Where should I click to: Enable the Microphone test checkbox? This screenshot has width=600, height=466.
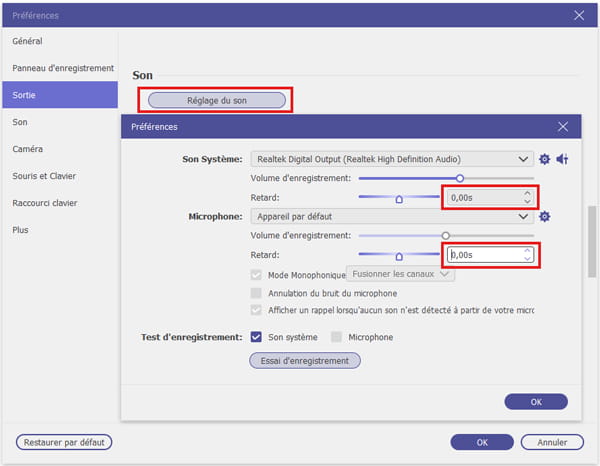(337, 337)
